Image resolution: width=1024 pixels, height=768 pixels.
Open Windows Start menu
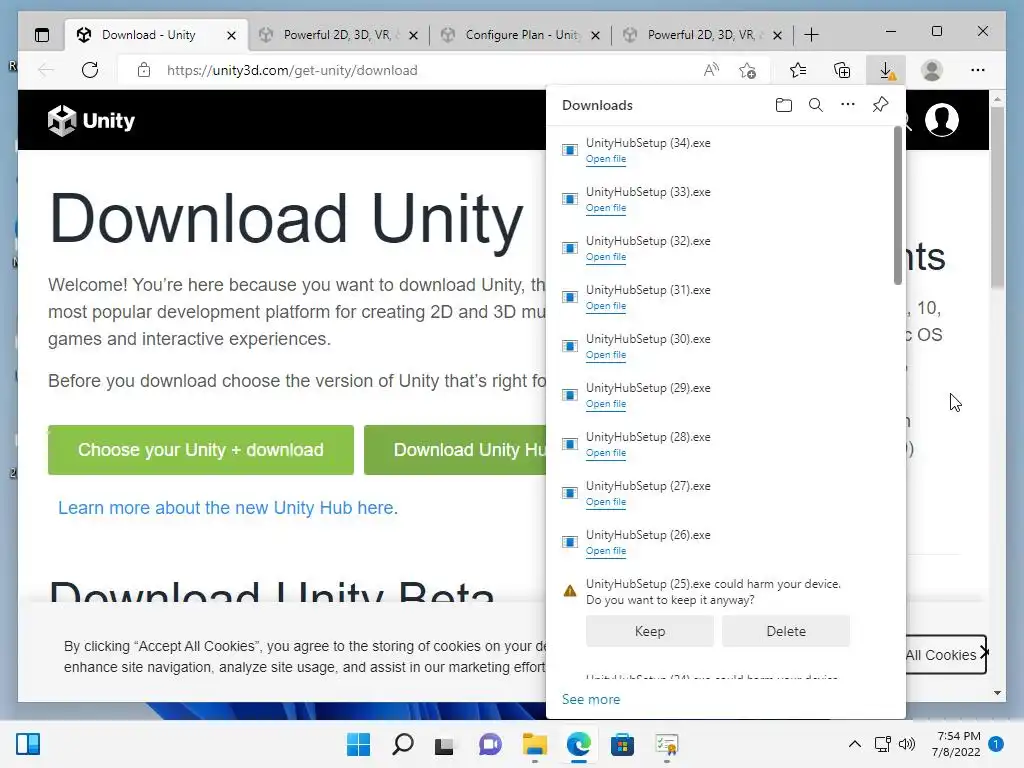click(359, 744)
